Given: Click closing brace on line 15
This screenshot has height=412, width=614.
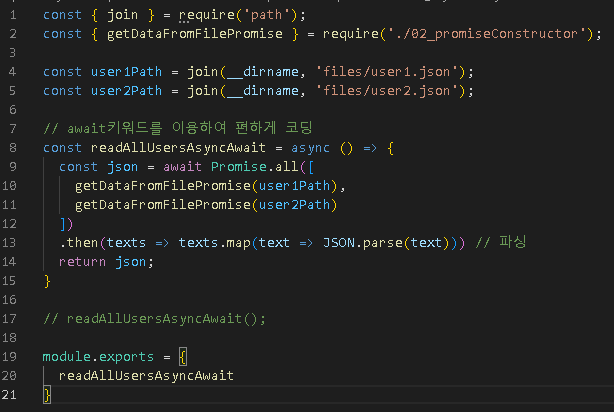Looking at the screenshot, I should [47, 281].
